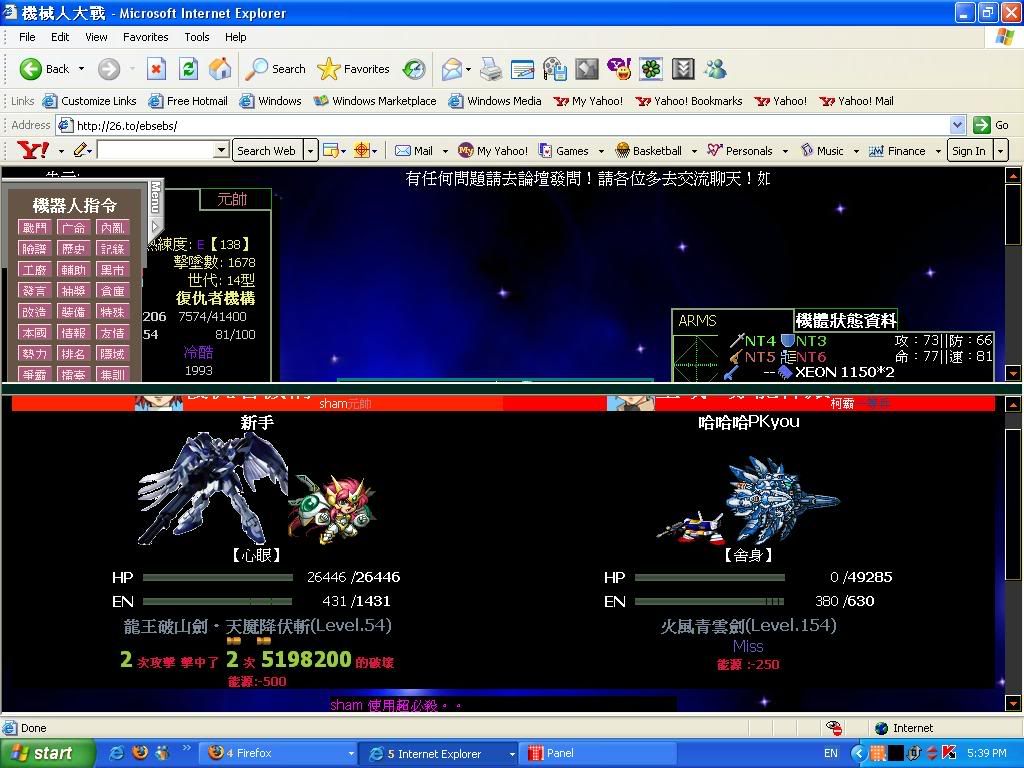The width and height of the screenshot is (1024, 768).
Task: Open the Sign In dropdown arrow
Action: click(1000, 151)
